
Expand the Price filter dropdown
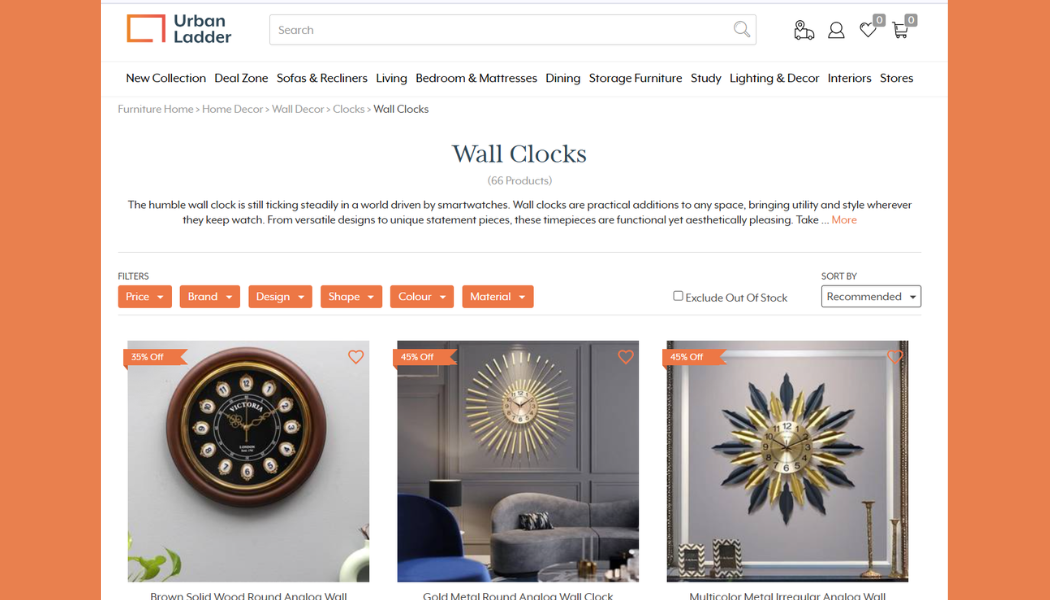tap(145, 297)
